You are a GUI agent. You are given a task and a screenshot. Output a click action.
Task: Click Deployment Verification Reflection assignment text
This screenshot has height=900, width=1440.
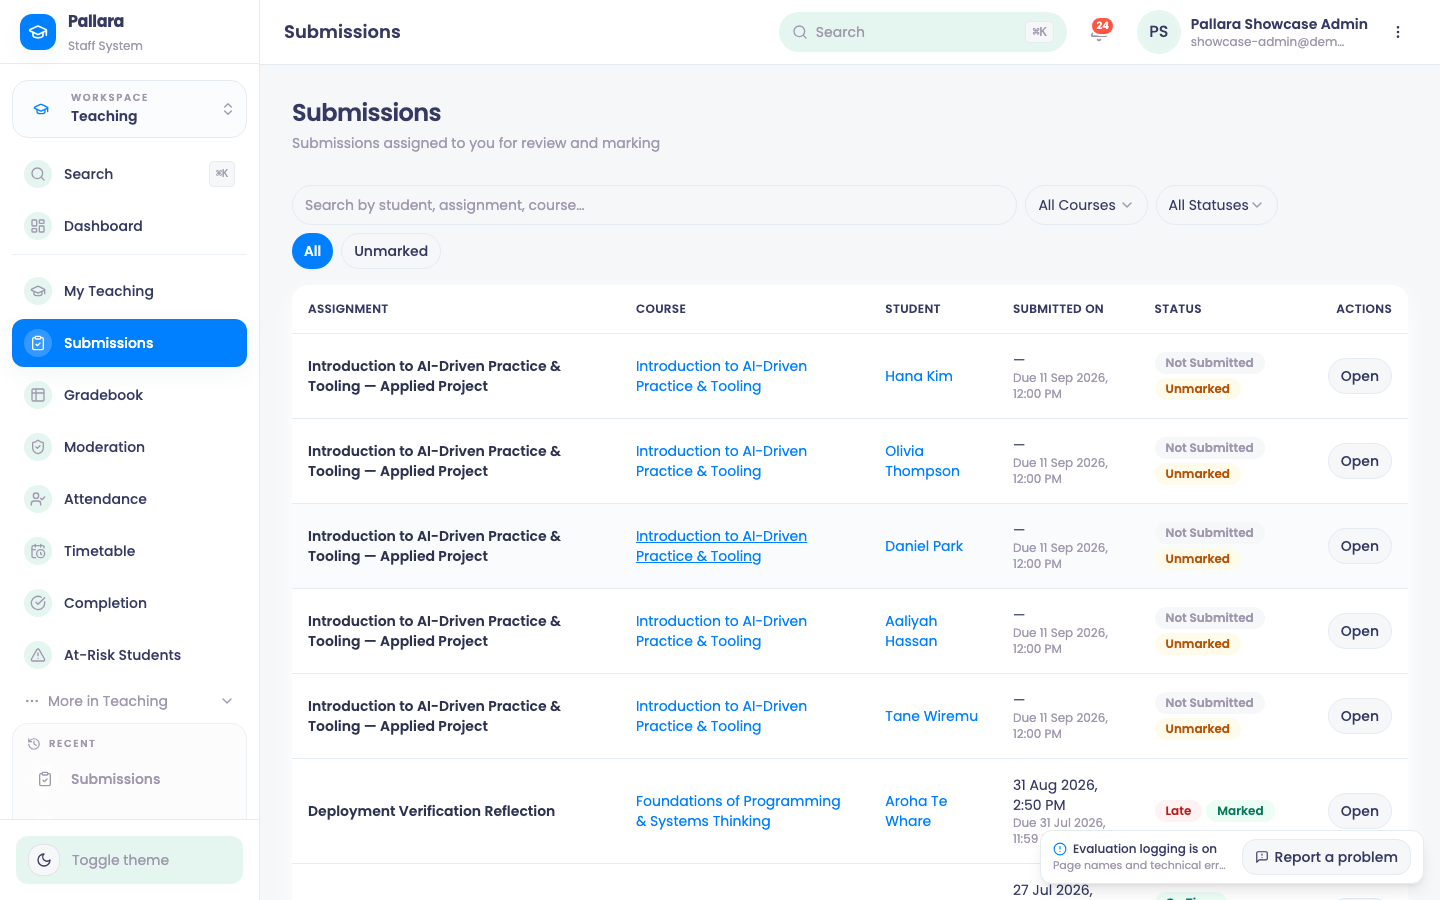pyautogui.click(x=431, y=811)
